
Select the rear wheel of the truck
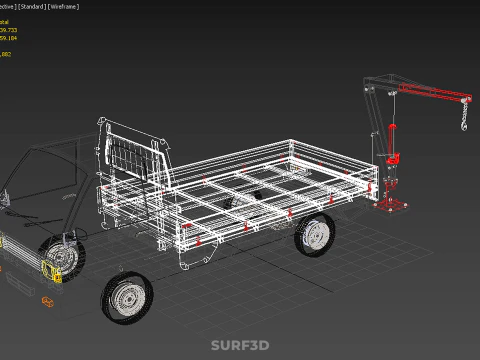(314, 235)
